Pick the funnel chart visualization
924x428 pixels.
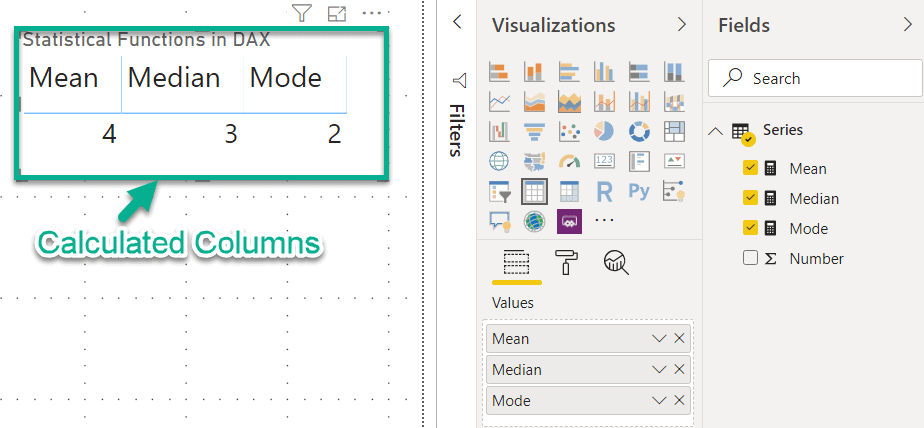(x=534, y=131)
